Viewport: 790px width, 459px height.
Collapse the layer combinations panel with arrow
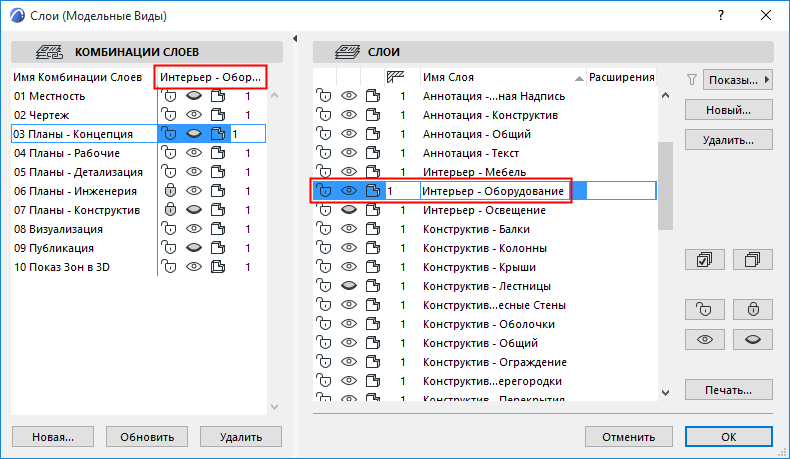295,38
